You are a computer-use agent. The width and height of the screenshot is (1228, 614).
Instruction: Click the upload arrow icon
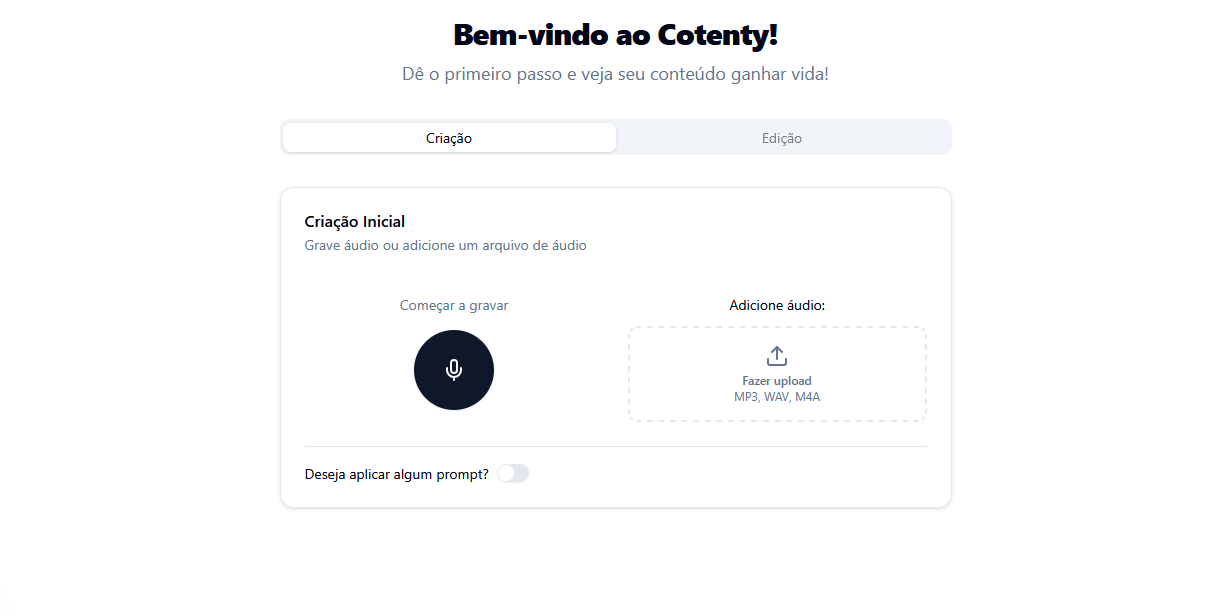pos(777,356)
